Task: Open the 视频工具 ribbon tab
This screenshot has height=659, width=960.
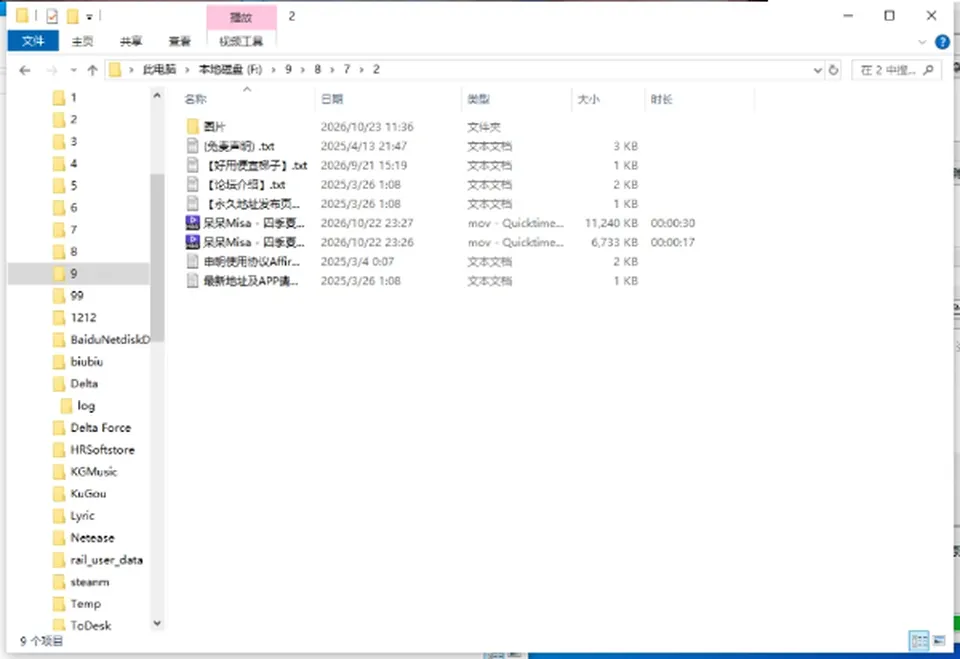Action: (241, 41)
